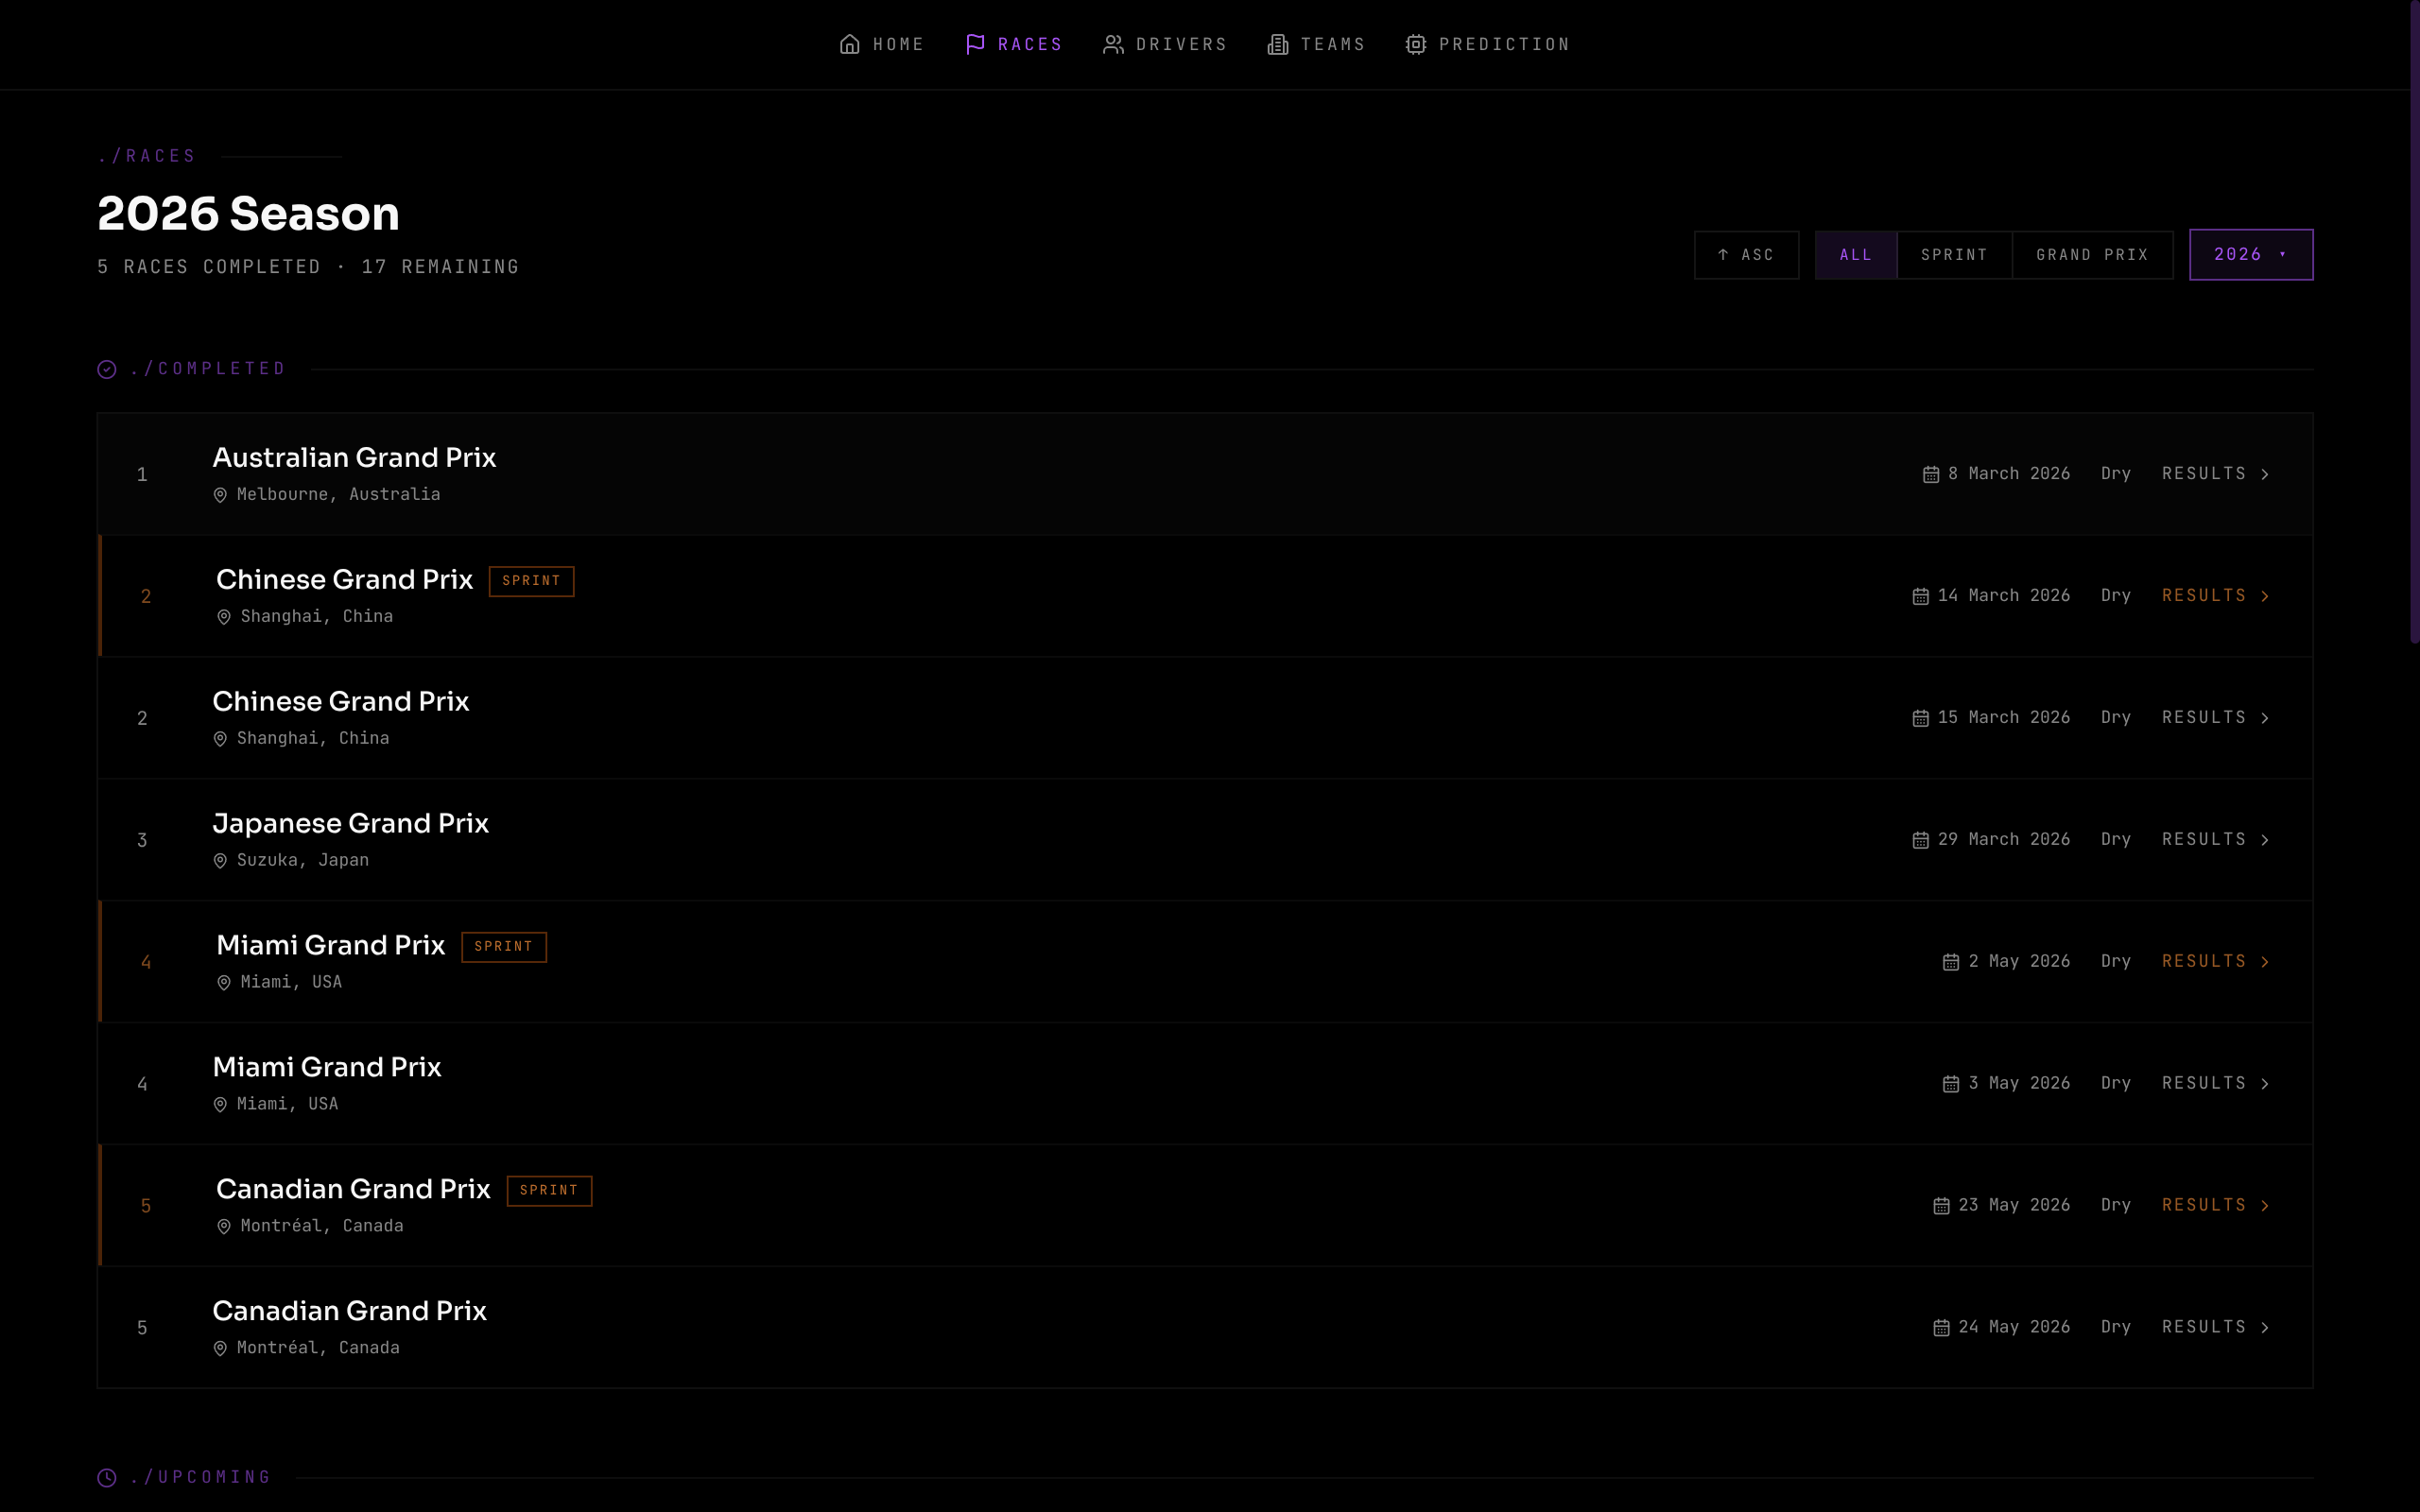Click the SPRINT badge on Chinese Grand Prix

pos(531,581)
